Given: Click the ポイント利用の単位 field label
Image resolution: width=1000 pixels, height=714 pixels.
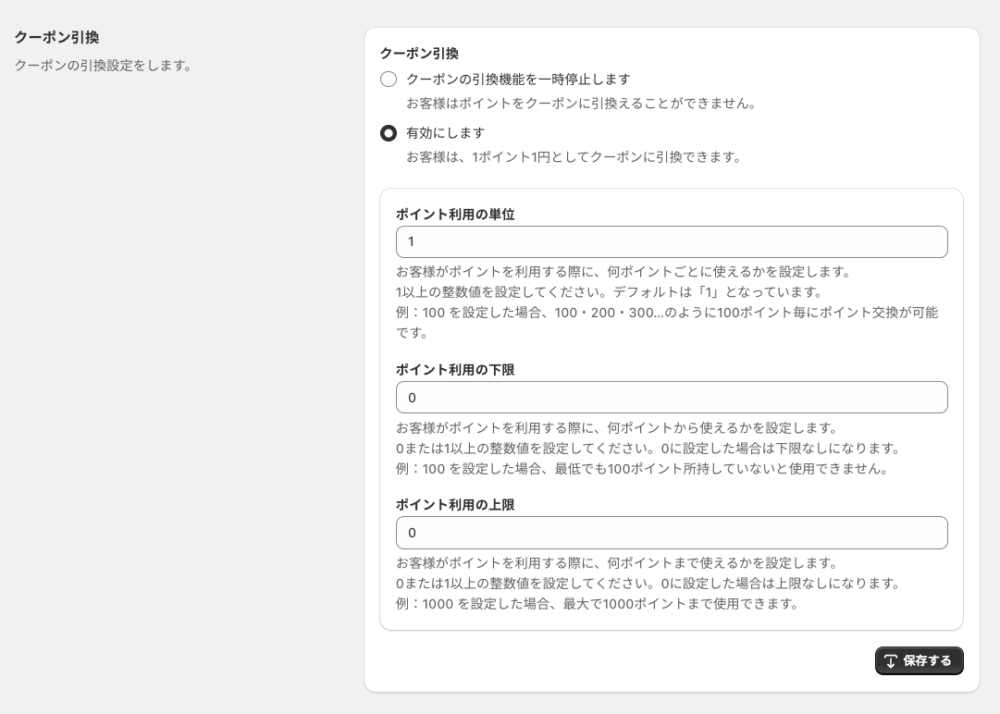Looking at the screenshot, I should (x=455, y=214).
